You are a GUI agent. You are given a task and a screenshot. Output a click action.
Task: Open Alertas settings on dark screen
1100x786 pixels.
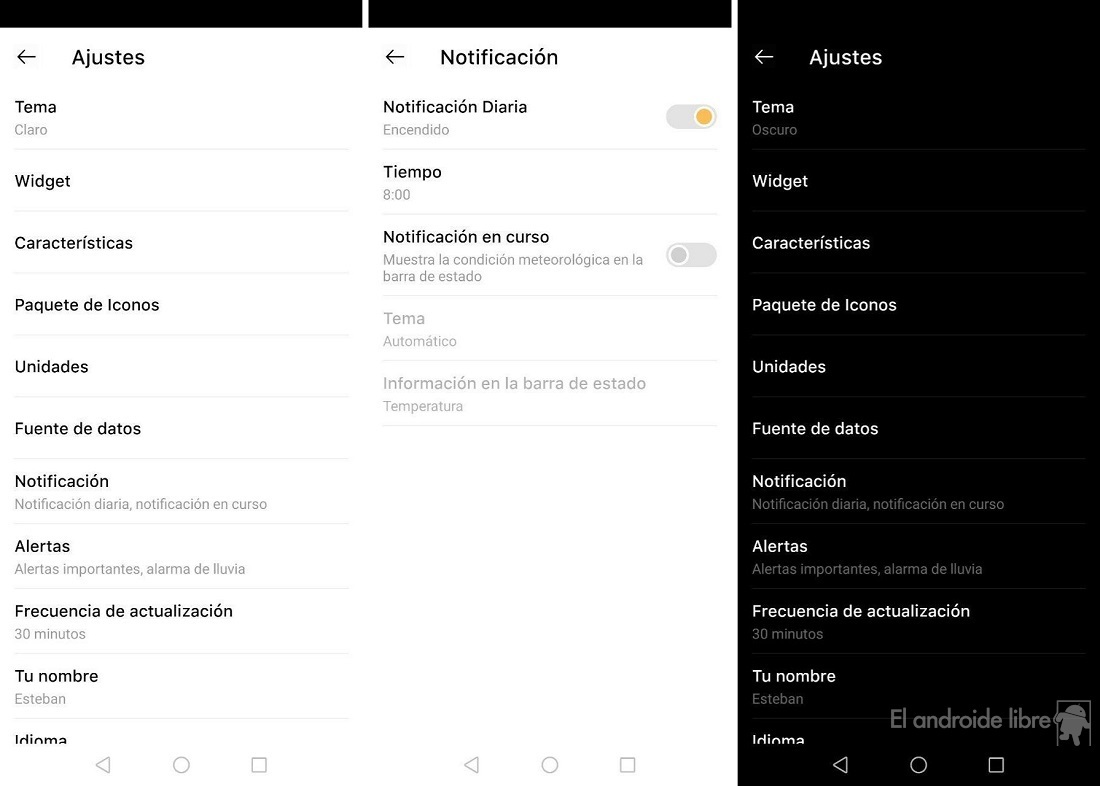(918, 557)
